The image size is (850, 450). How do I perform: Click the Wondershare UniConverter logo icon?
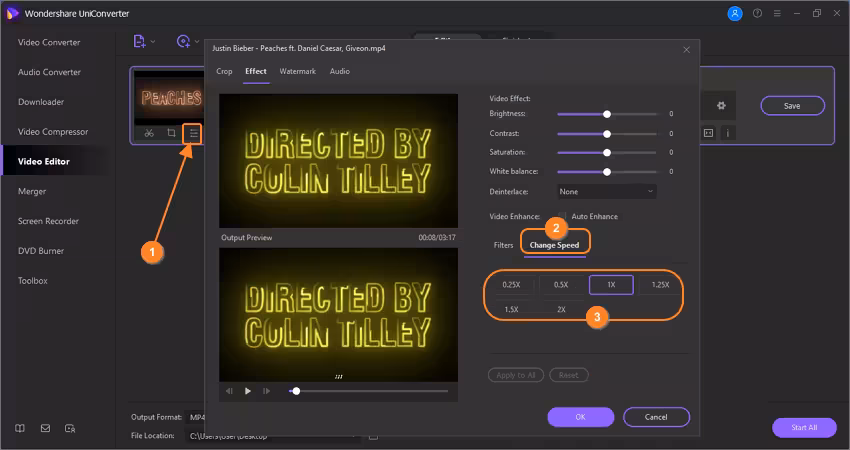click(12, 14)
